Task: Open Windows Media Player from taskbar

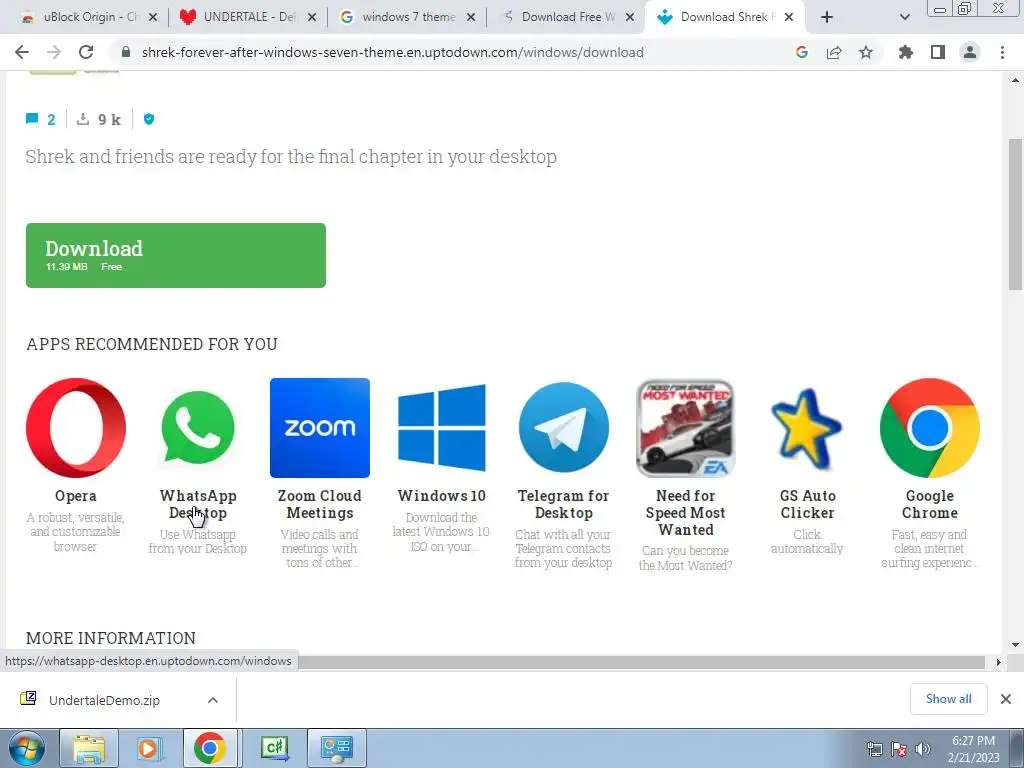Action: coord(148,748)
